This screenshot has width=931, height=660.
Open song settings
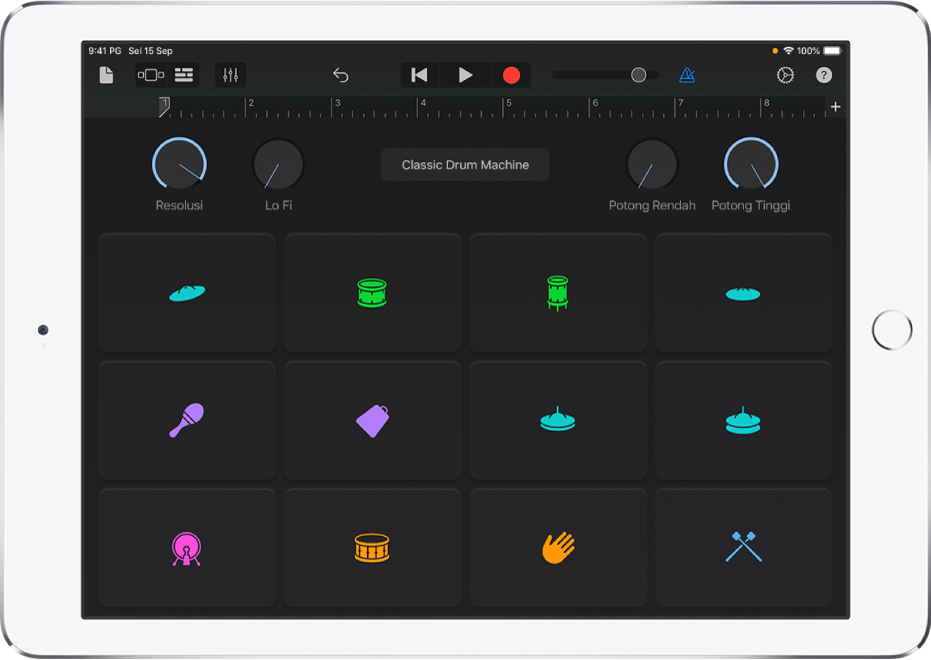(x=785, y=75)
